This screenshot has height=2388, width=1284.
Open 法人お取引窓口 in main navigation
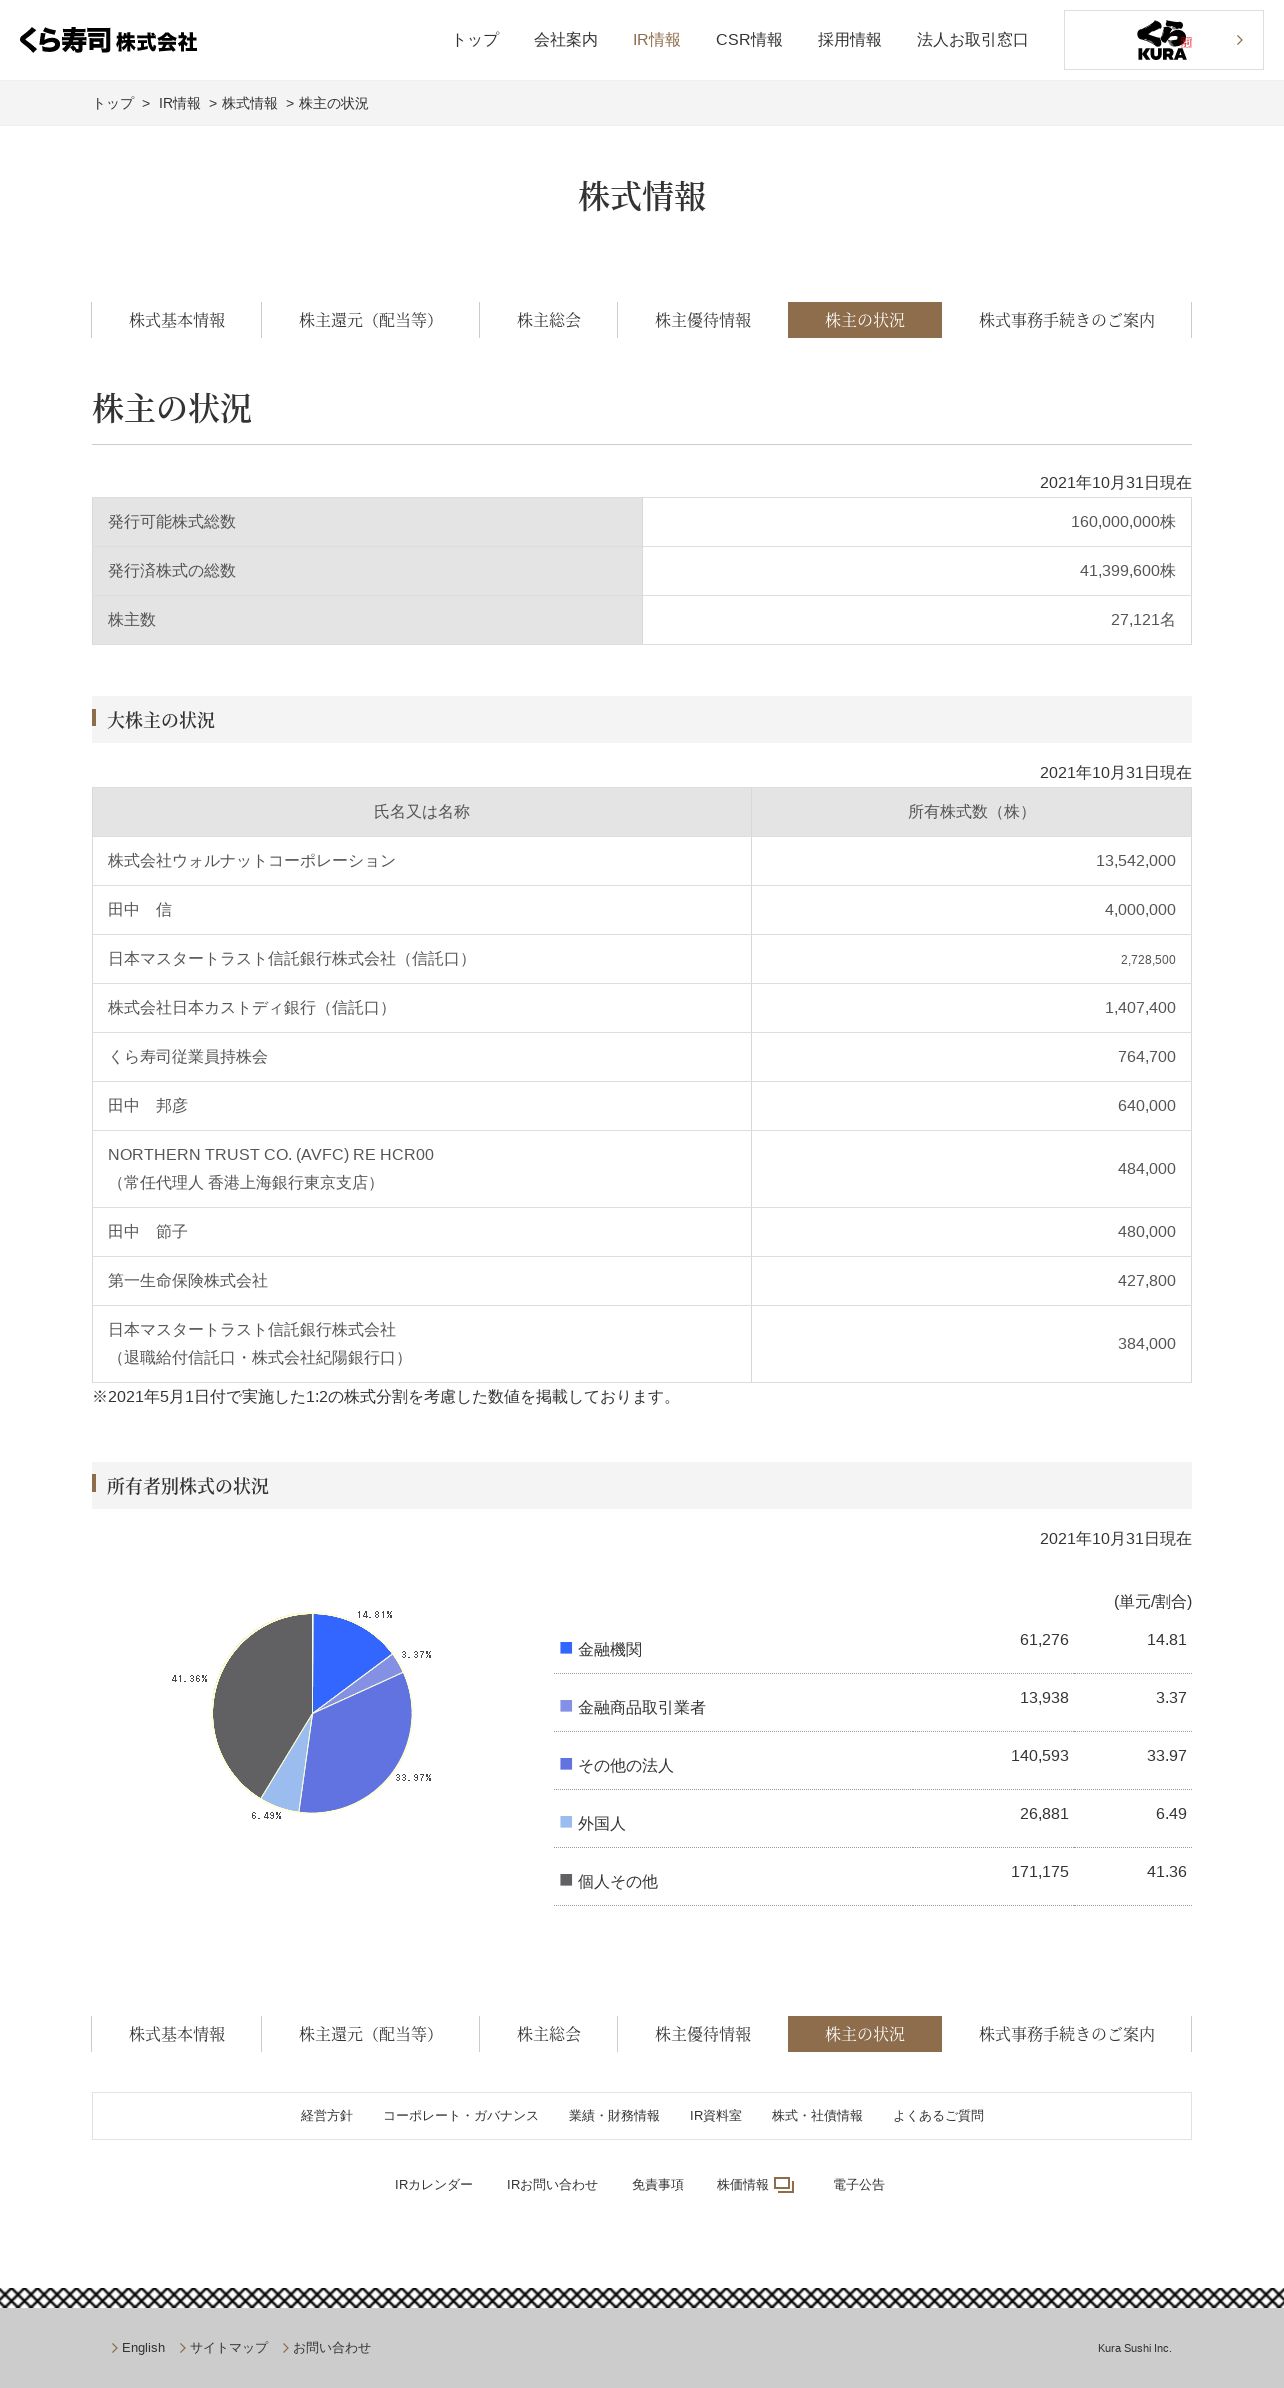pyautogui.click(x=973, y=40)
